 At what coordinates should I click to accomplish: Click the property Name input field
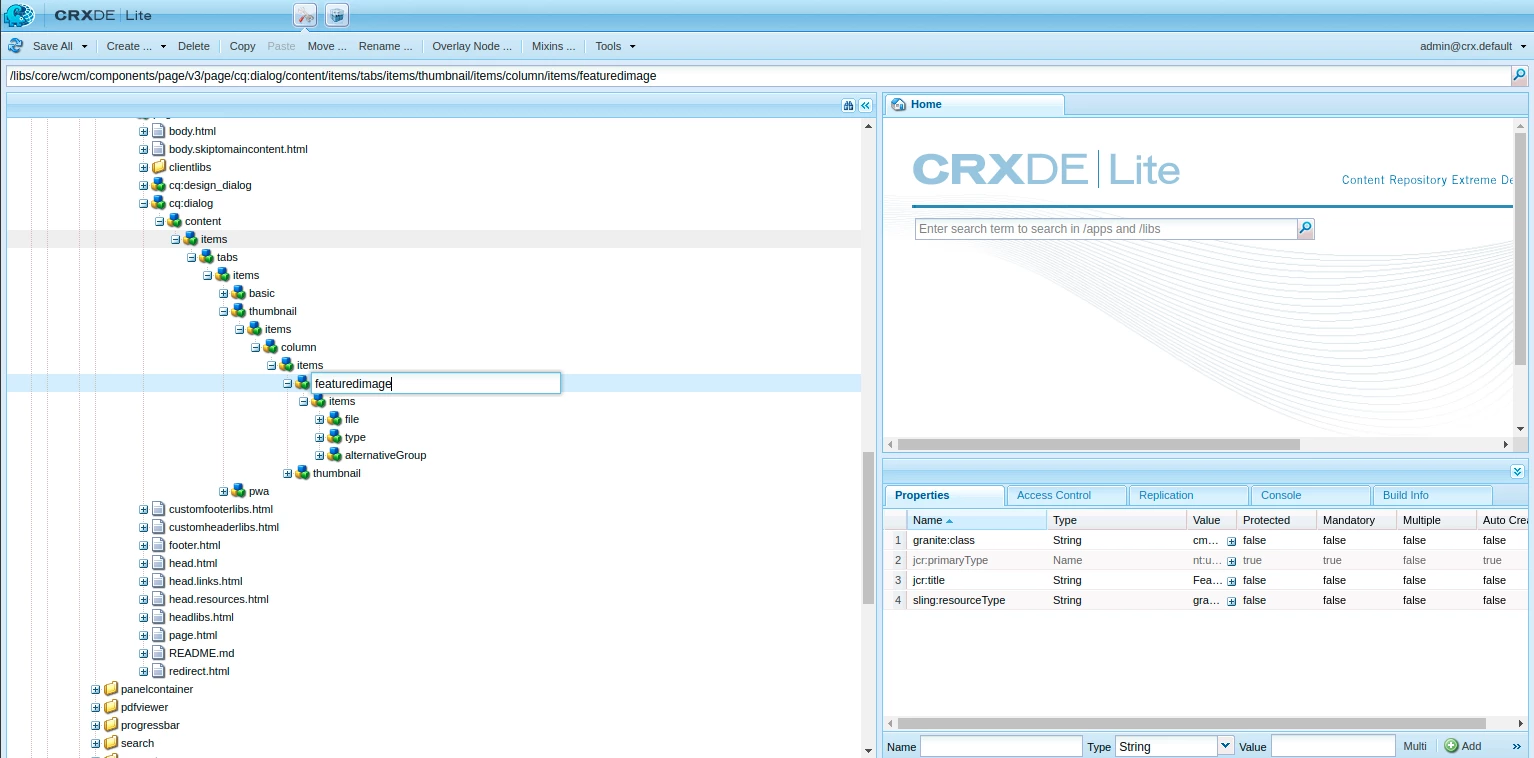[1001, 746]
